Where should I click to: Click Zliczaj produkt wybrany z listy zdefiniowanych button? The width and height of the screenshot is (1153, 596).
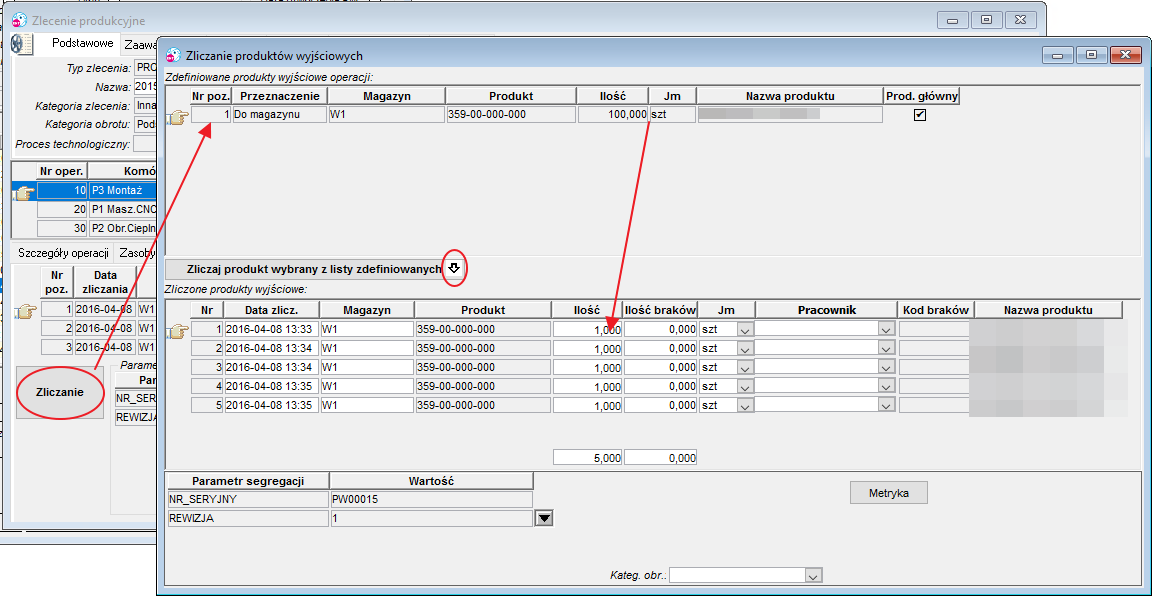315,269
